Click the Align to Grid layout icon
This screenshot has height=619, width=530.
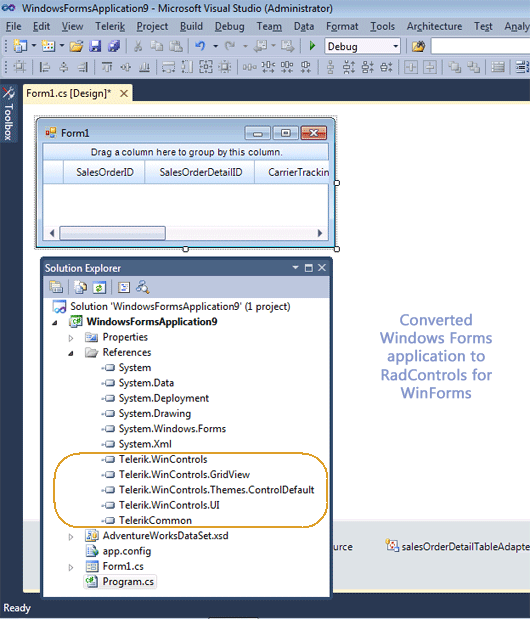20,67
